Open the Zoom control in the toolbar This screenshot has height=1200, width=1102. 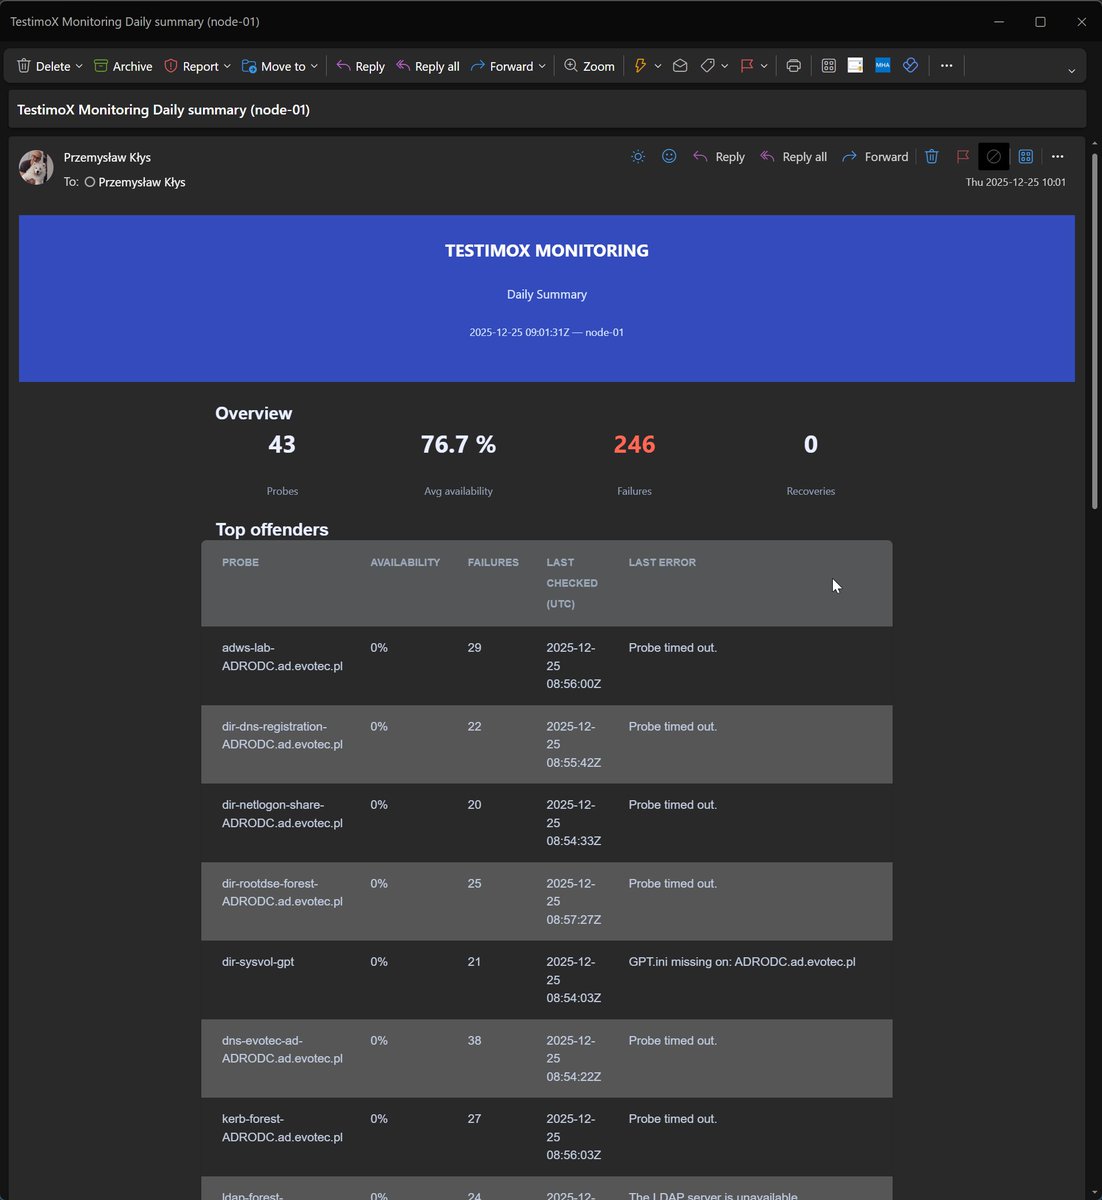point(589,66)
